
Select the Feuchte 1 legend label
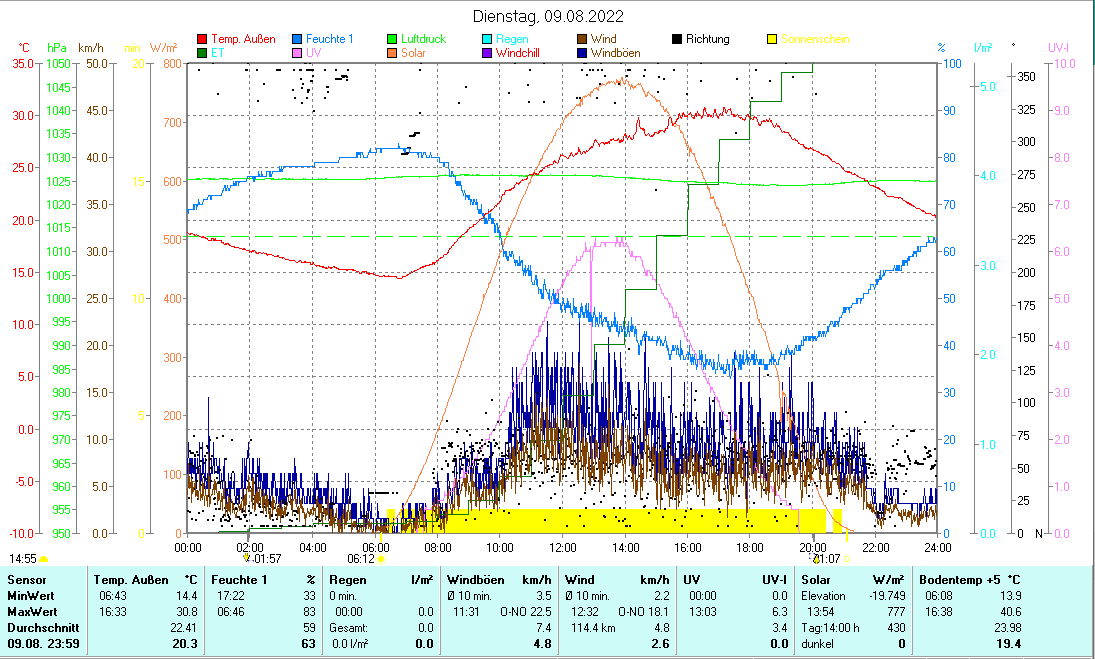(x=330, y=39)
